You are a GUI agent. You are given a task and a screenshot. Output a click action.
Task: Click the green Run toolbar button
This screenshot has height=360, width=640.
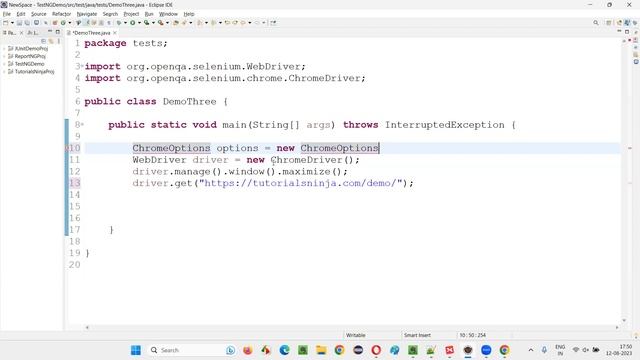[x=133, y=23]
